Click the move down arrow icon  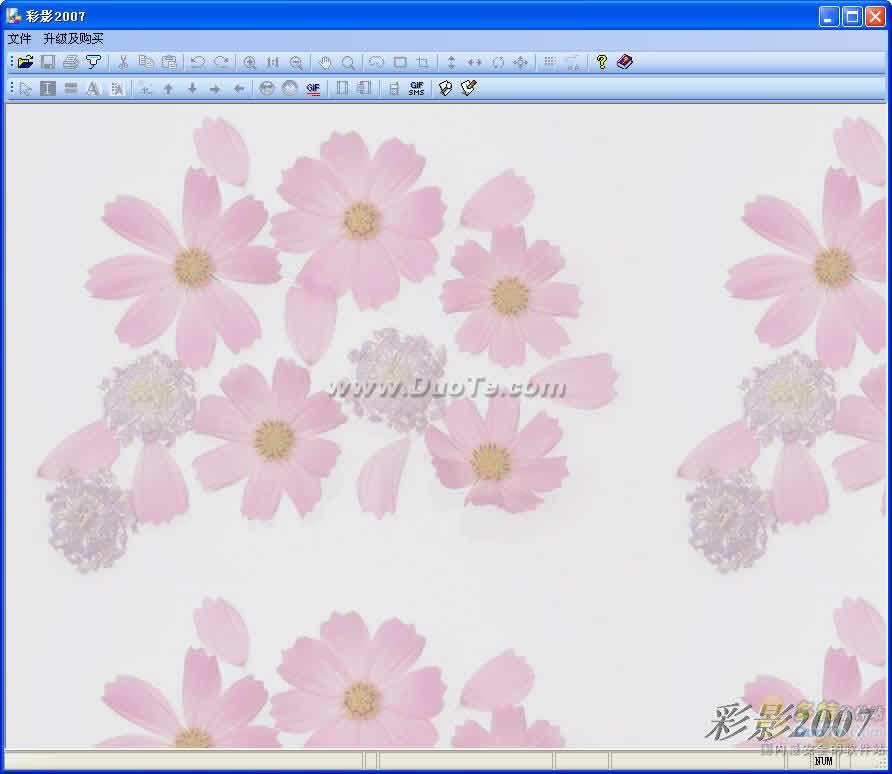(x=192, y=88)
